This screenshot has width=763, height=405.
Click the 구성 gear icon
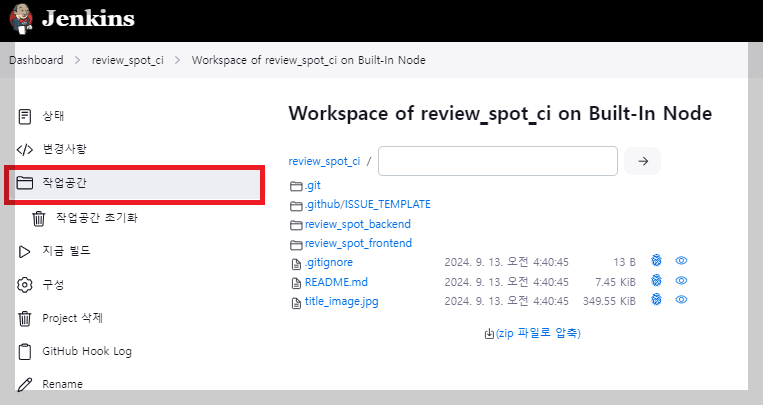click(24, 285)
